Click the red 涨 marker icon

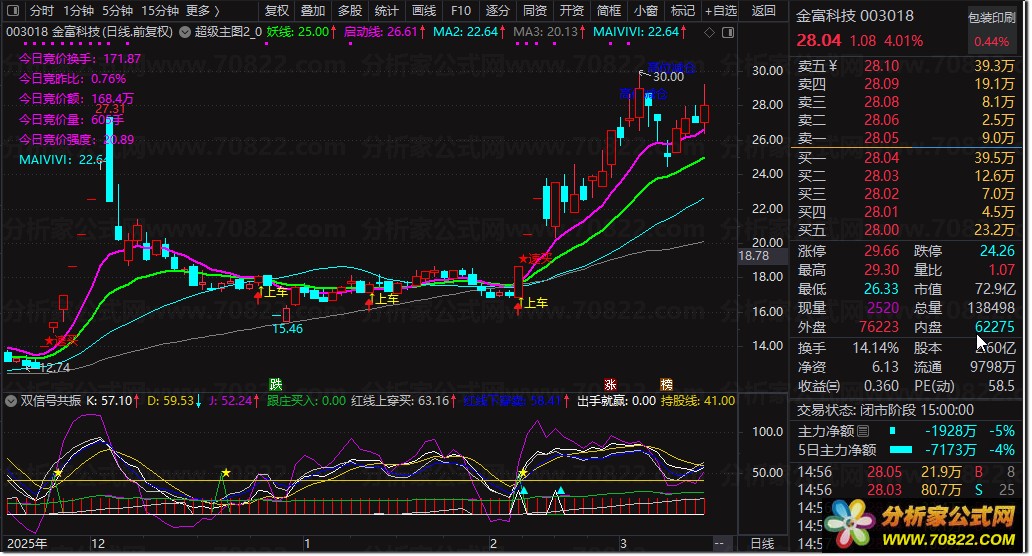point(610,384)
